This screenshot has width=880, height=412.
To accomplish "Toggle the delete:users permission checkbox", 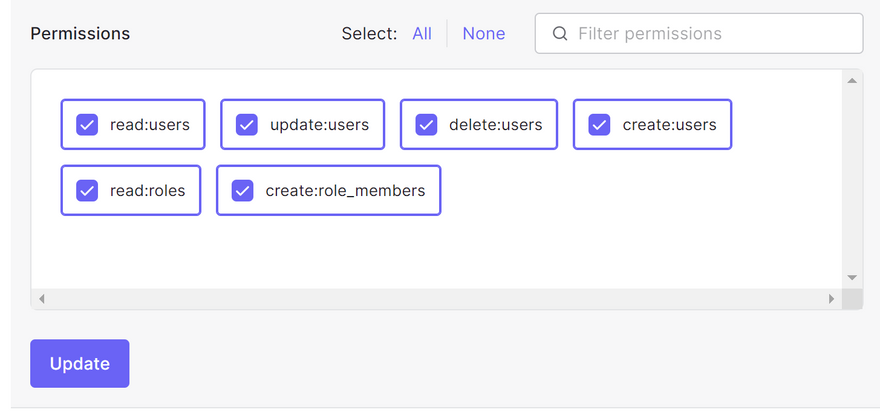I will coord(427,125).
